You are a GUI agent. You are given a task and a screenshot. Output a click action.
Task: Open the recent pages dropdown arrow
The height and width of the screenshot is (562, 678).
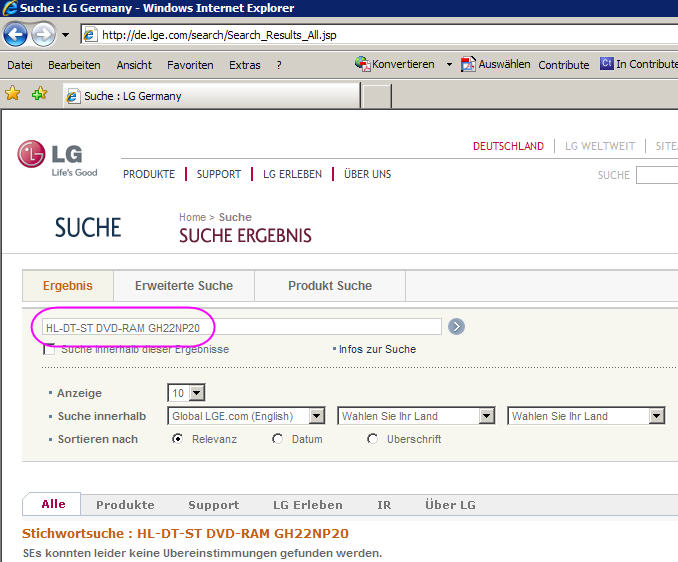click(65, 35)
